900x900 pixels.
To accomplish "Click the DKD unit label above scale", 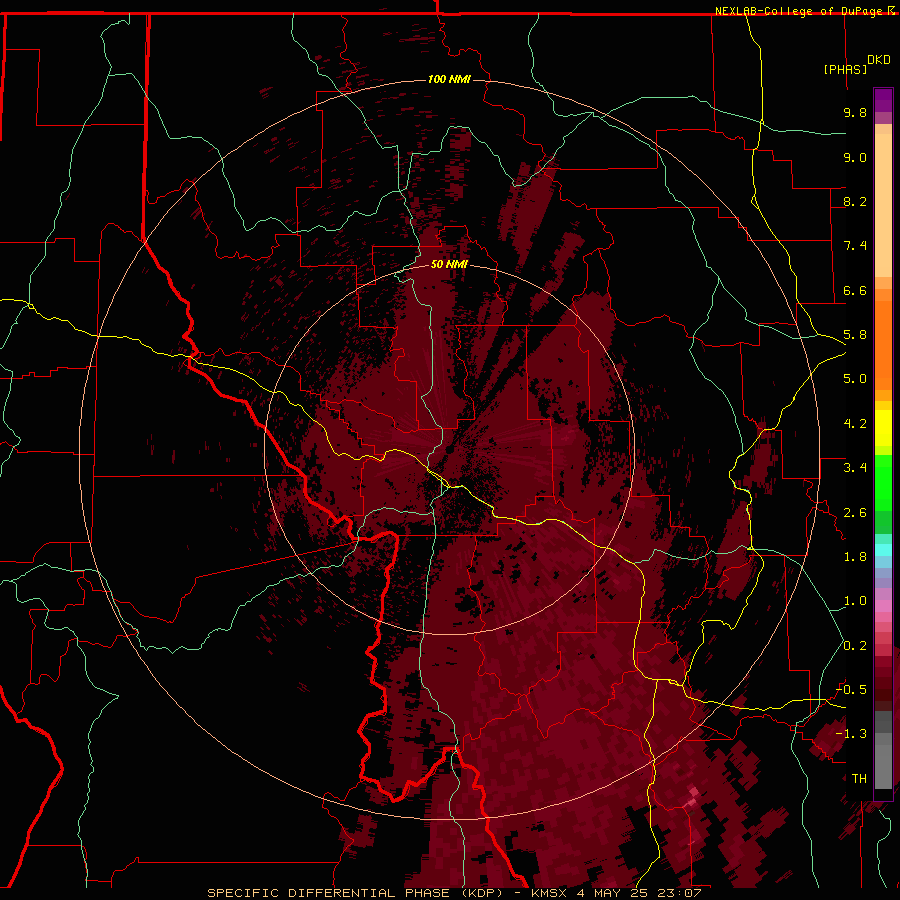I will pyautogui.click(x=878, y=60).
